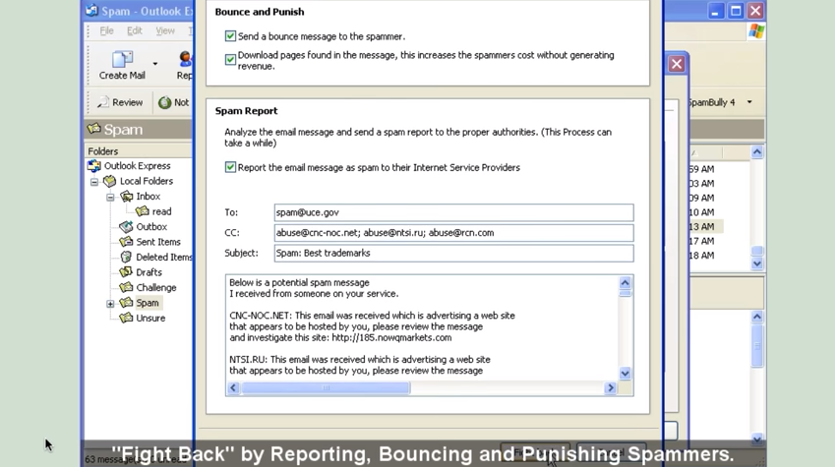This screenshot has width=835, height=467.
Task: Click message list scrollbar down arrow
Action: pos(757,264)
